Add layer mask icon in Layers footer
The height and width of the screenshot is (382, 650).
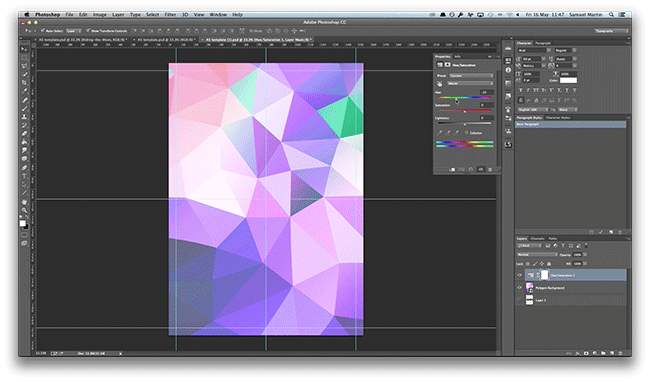pos(586,353)
